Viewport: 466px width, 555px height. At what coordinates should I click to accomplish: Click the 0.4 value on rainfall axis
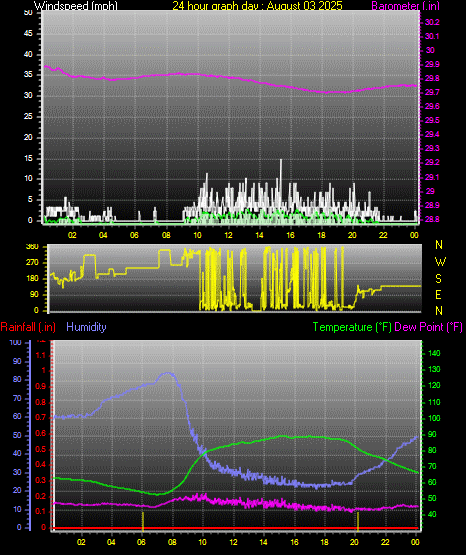pos(41,465)
